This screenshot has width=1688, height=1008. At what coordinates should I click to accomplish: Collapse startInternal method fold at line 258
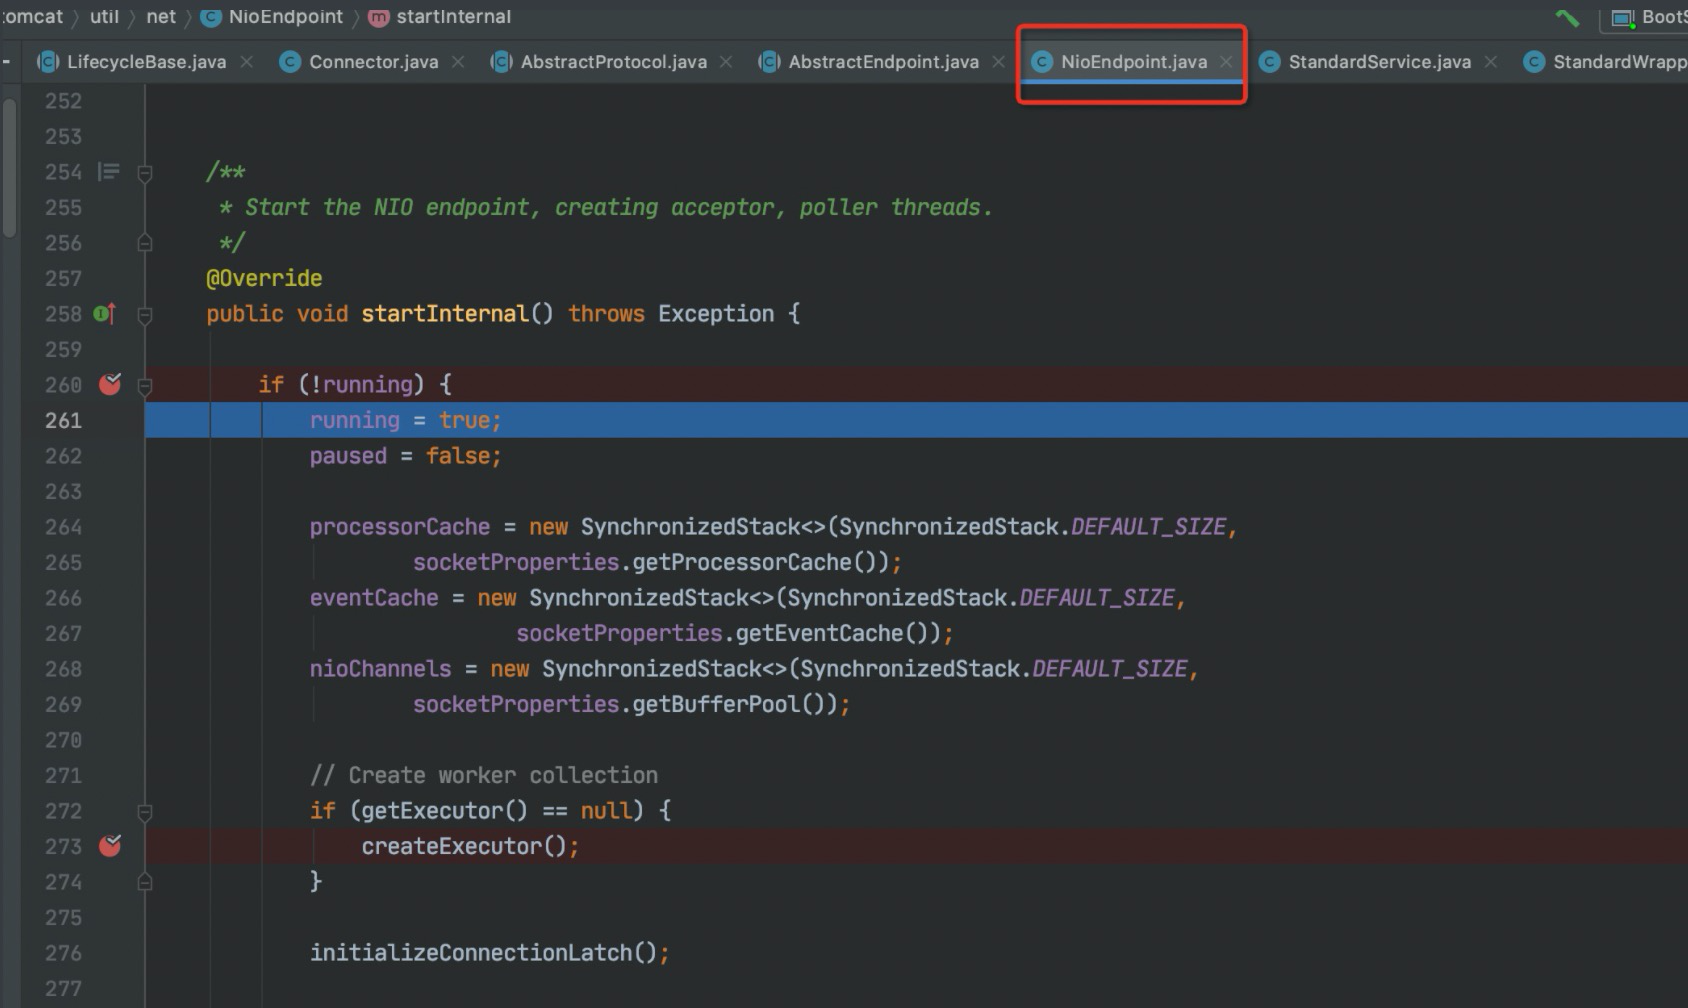pos(145,315)
